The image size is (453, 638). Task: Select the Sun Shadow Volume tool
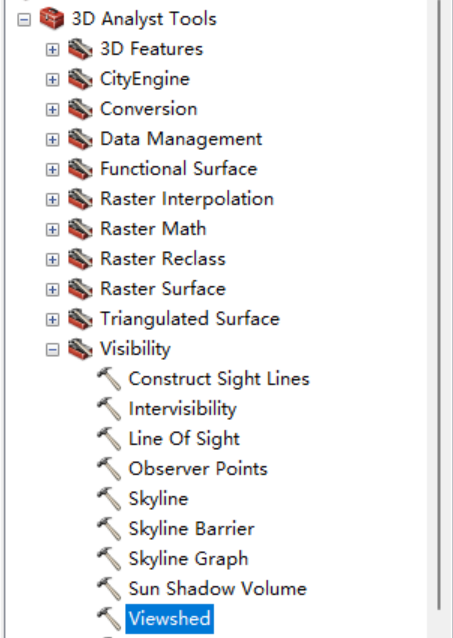pos(217,589)
